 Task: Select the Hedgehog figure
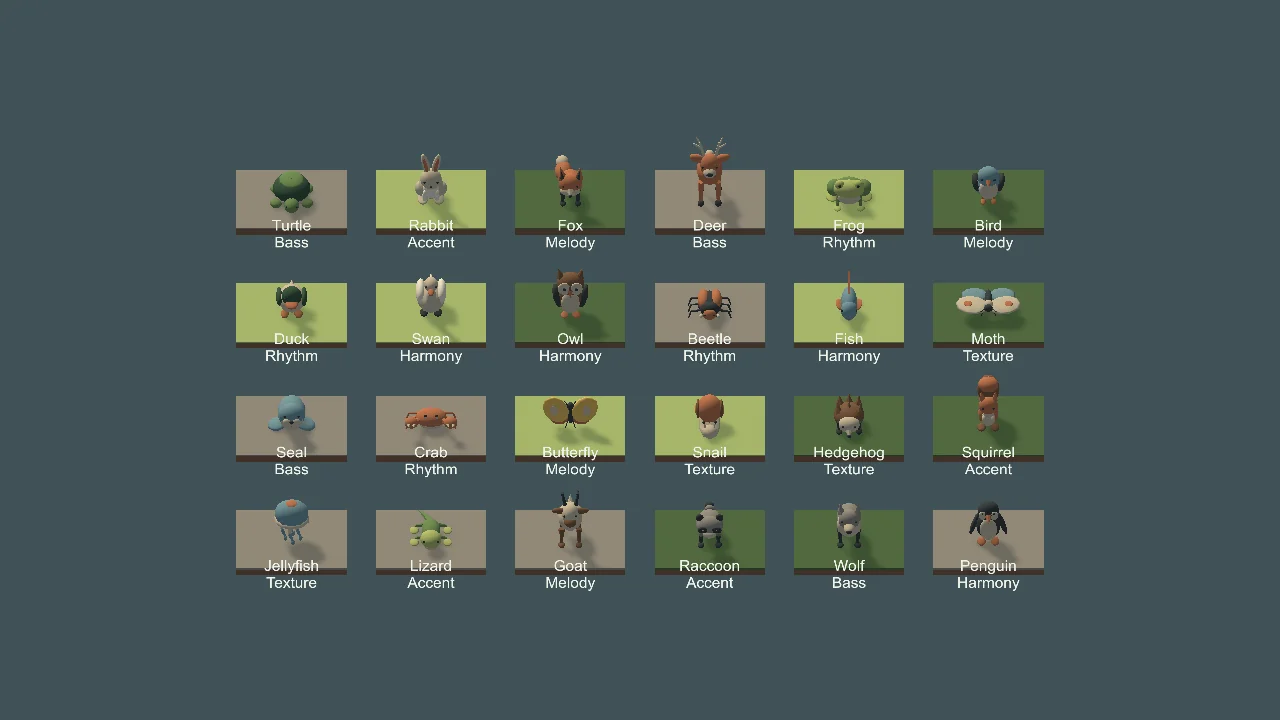point(849,416)
